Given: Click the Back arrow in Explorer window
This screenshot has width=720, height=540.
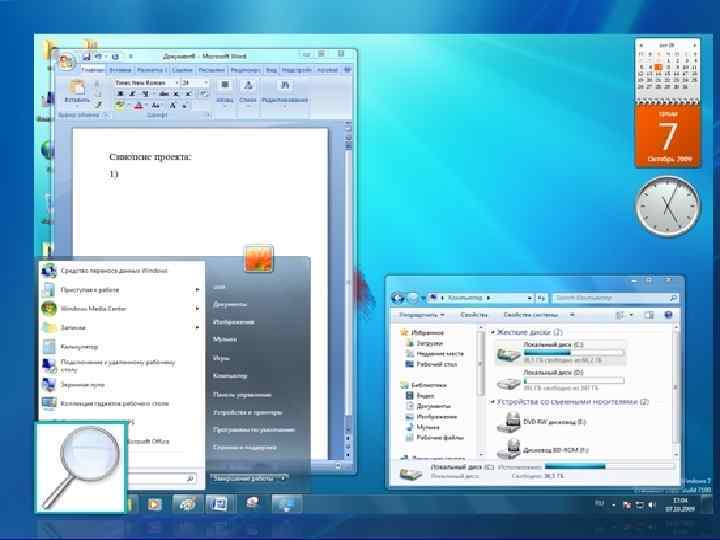Looking at the screenshot, I should click(398, 298).
